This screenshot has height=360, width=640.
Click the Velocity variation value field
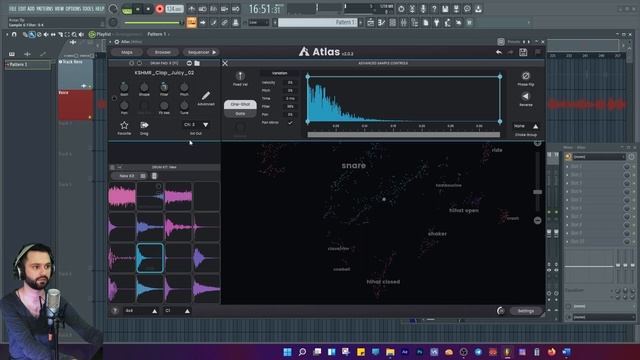(x=290, y=82)
